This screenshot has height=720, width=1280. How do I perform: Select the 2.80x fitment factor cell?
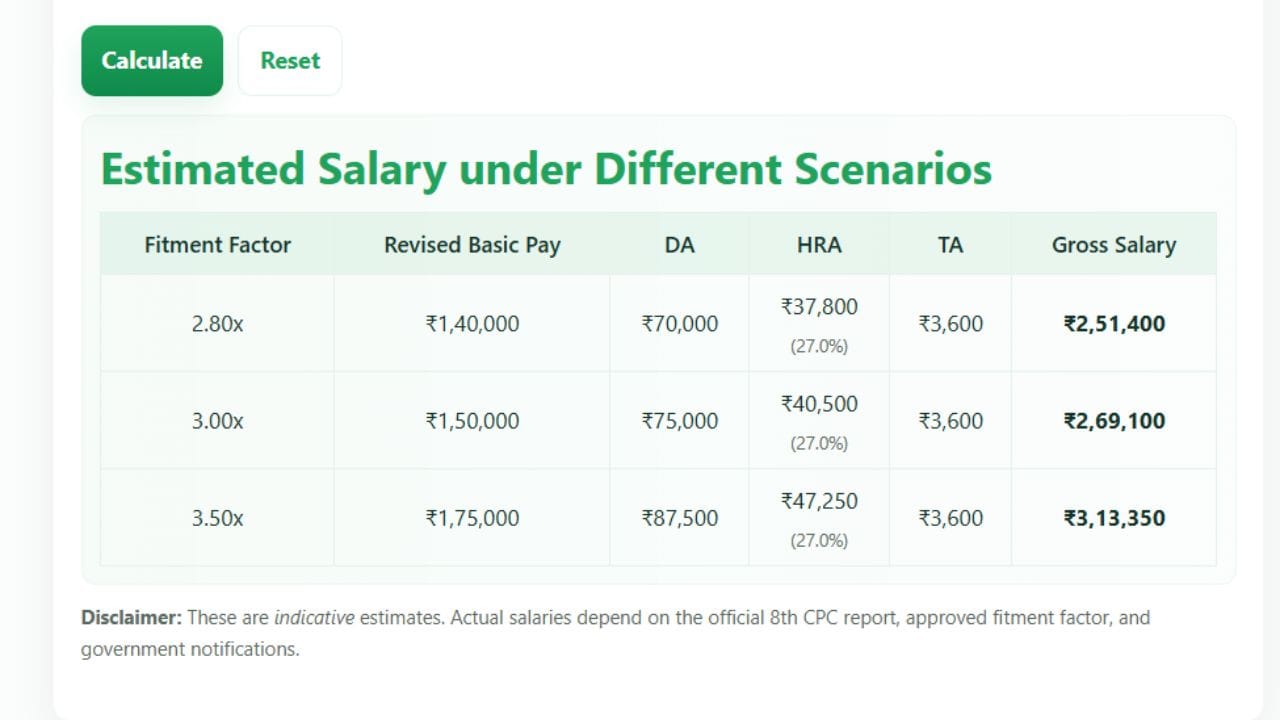pyautogui.click(x=217, y=324)
